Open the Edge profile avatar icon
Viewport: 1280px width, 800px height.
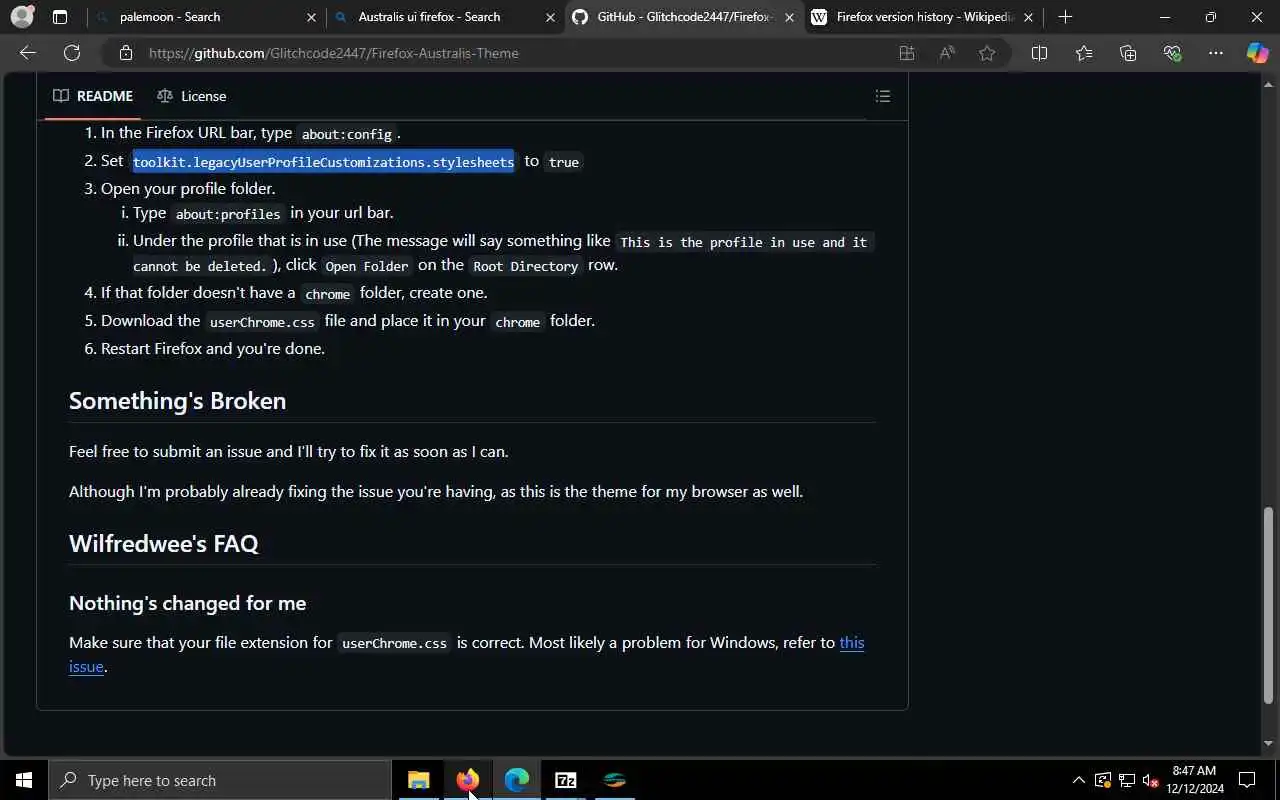coord(21,17)
